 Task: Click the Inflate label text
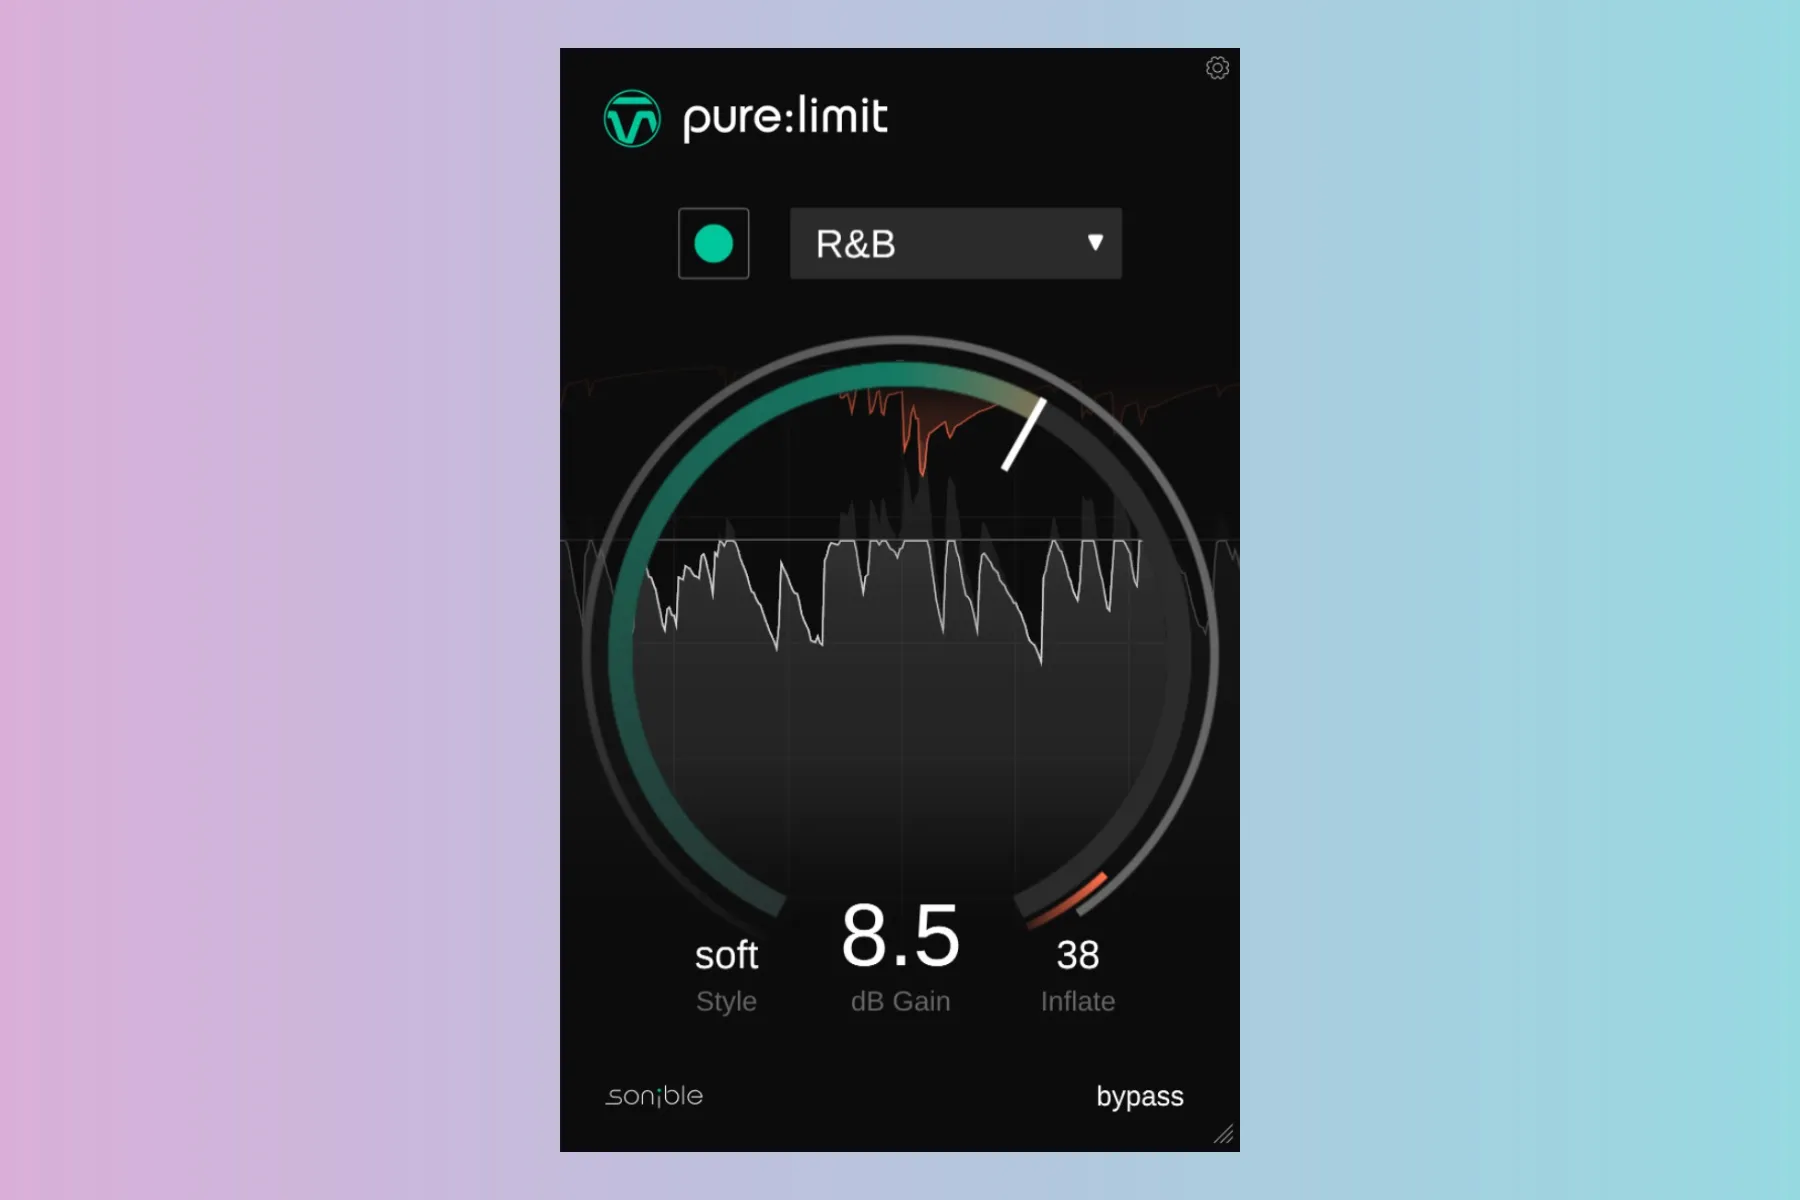[1078, 1001]
